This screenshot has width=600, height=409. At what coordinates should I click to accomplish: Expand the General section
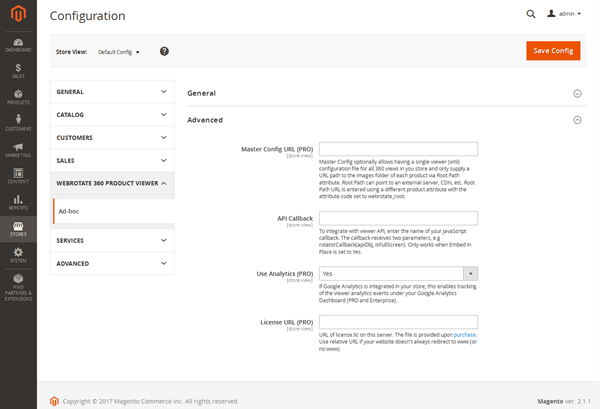(x=381, y=93)
